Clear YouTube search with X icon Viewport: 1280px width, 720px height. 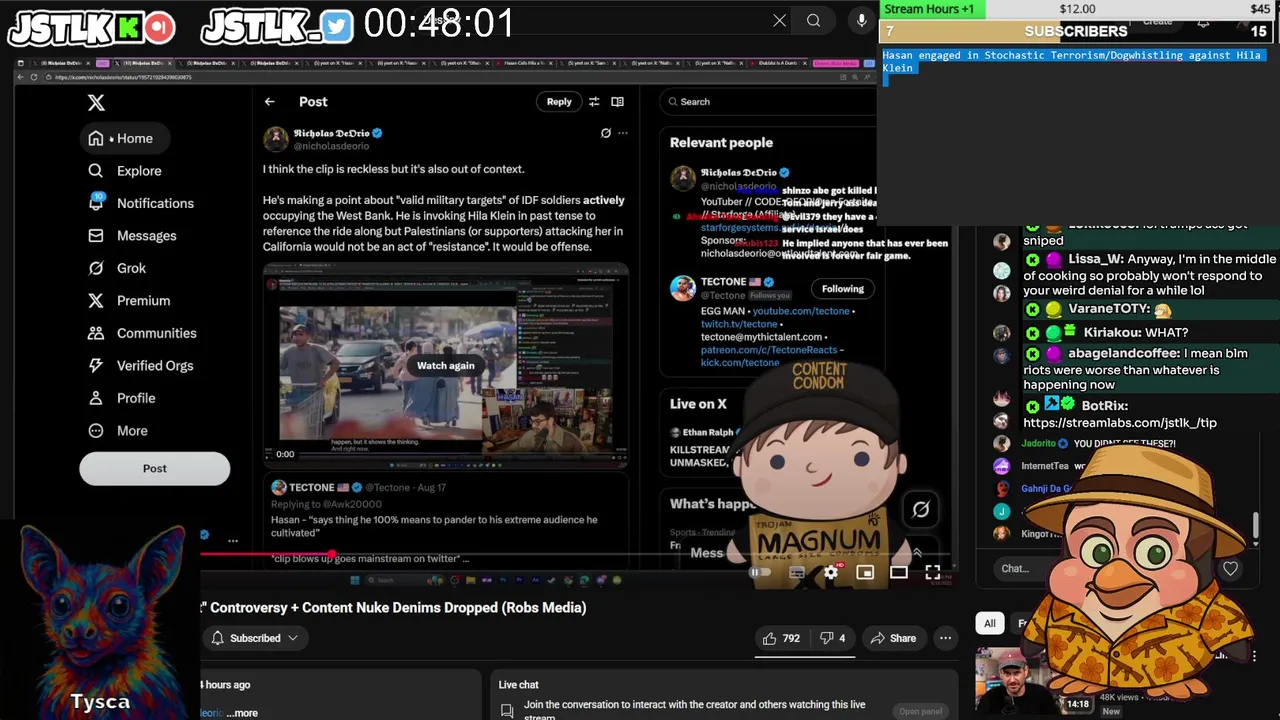(779, 20)
